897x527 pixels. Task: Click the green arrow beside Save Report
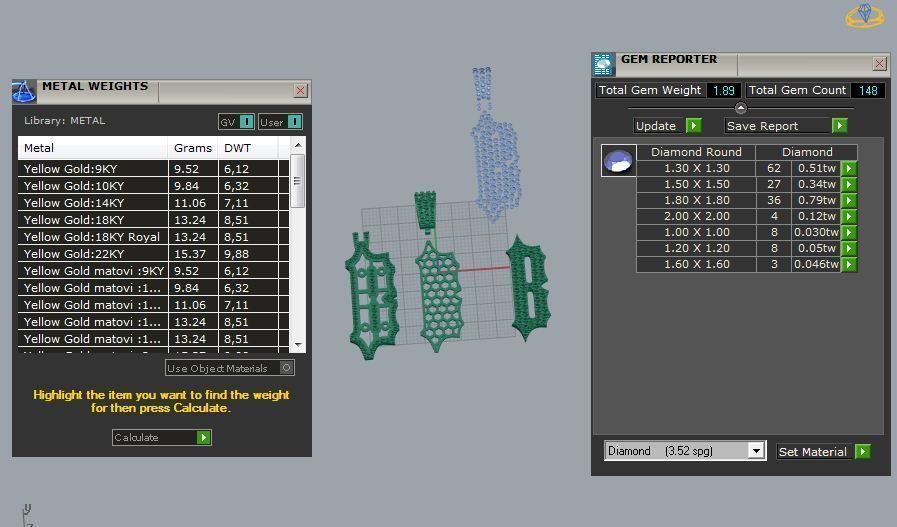coord(839,125)
